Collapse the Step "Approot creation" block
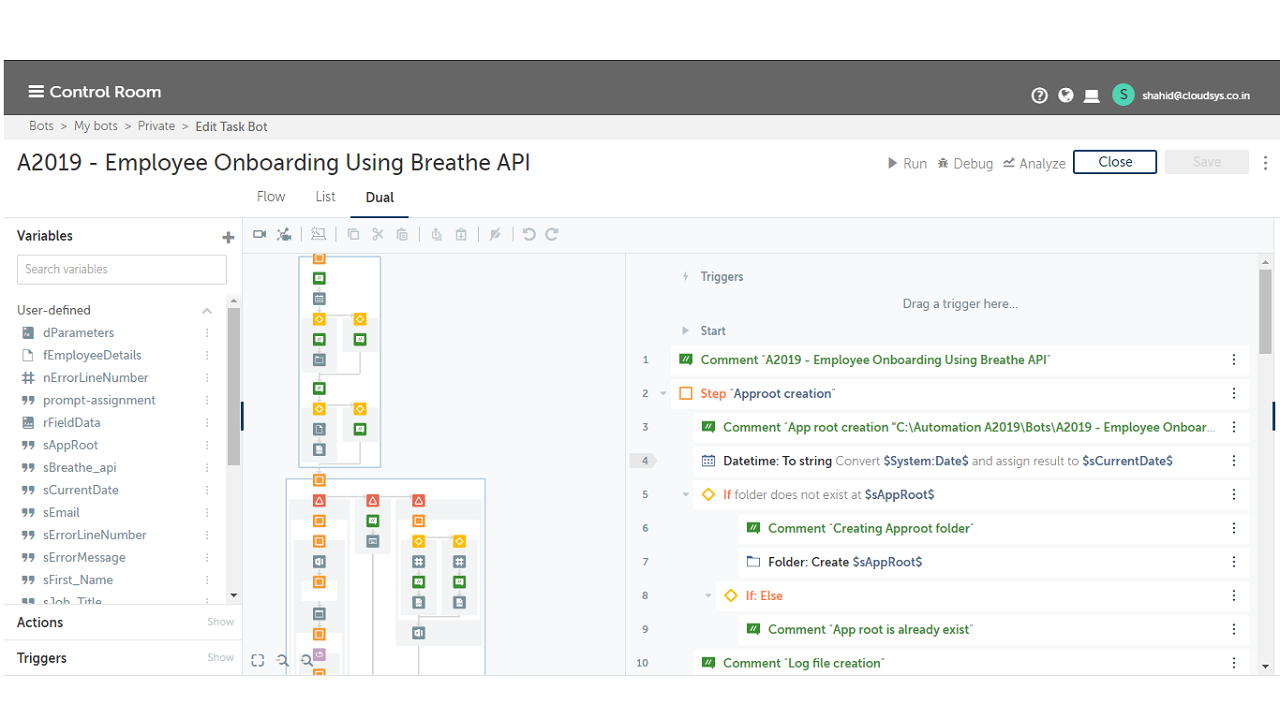The height and width of the screenshot is (720, 1280). (x=663, y=394)
